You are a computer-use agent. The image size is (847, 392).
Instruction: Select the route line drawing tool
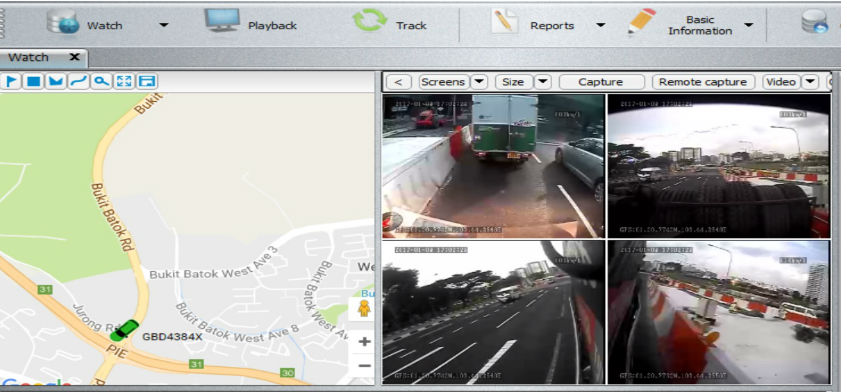78,82
